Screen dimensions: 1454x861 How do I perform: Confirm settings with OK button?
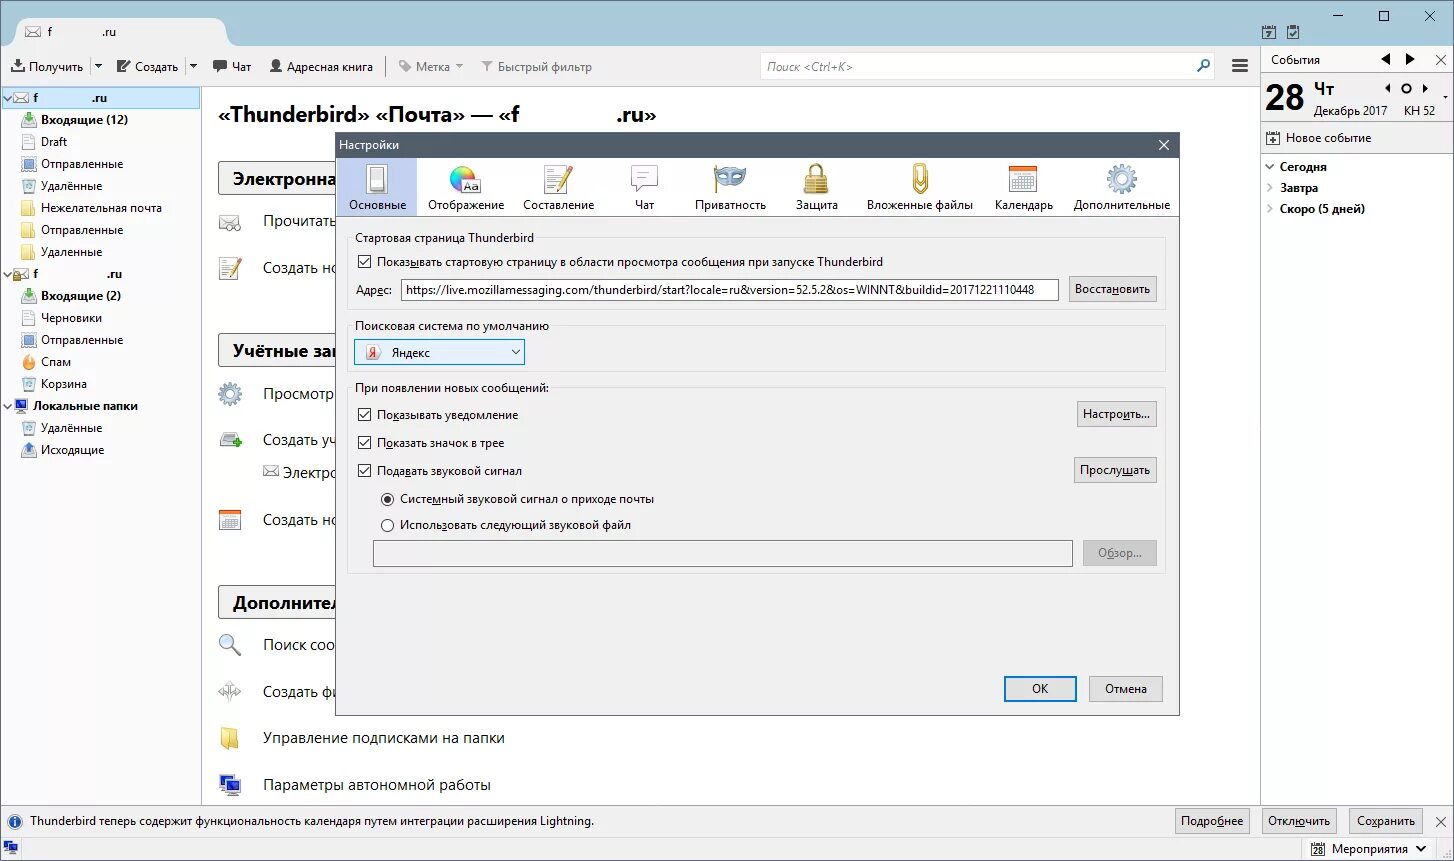pos(1040,689)
